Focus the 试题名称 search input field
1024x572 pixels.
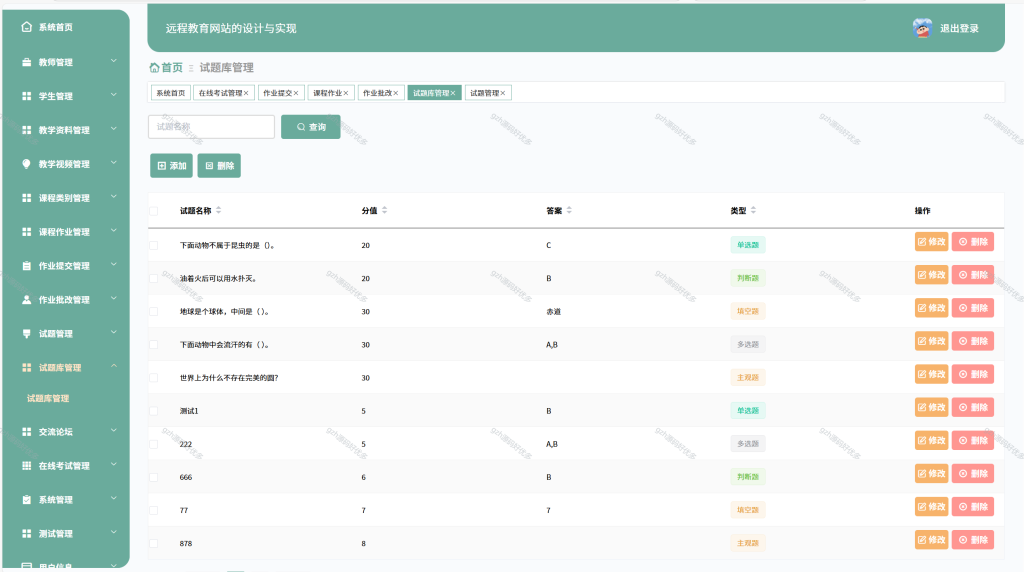tap(212, 127)
